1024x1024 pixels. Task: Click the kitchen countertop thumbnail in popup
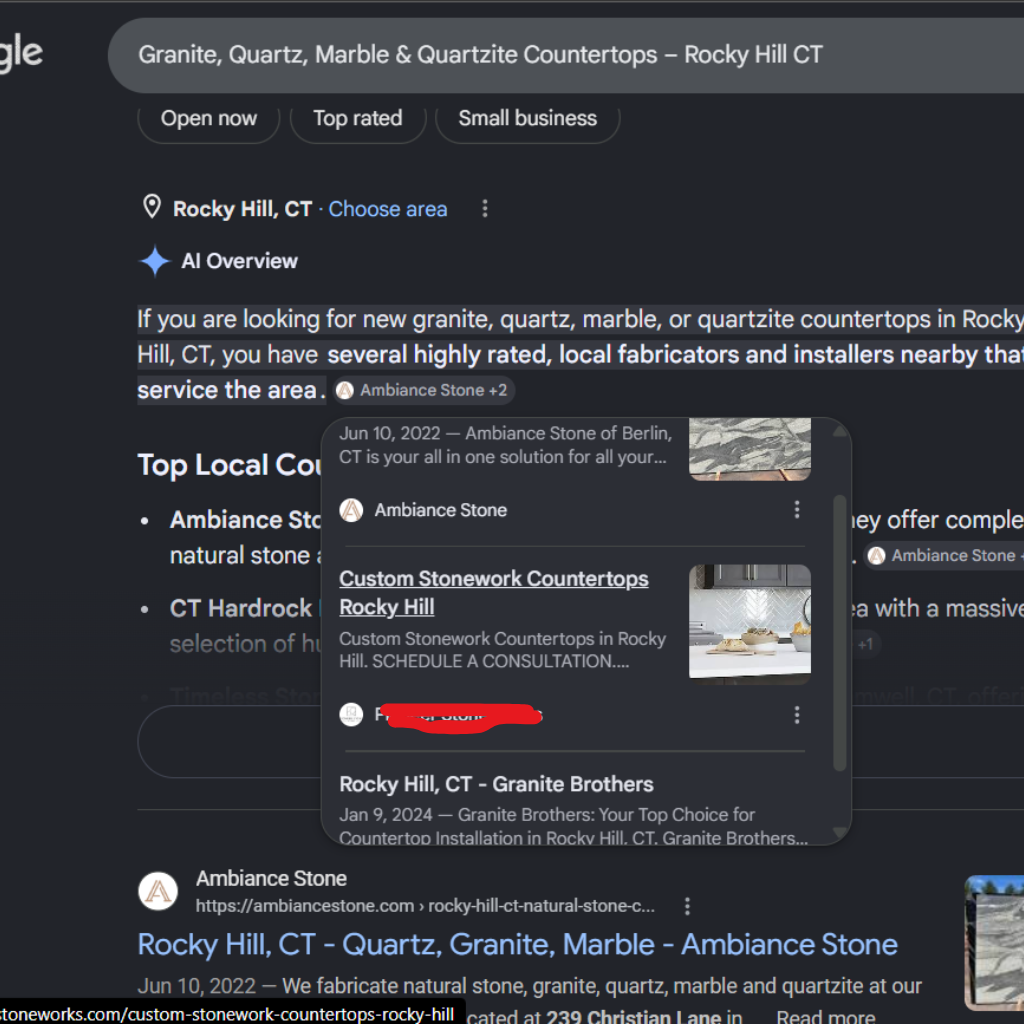(750, 624)
